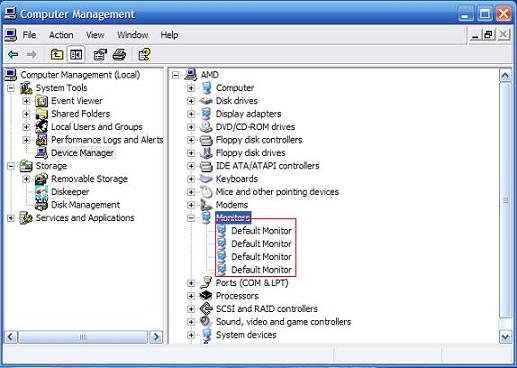Select the Diskeeper label

(70, 192)
